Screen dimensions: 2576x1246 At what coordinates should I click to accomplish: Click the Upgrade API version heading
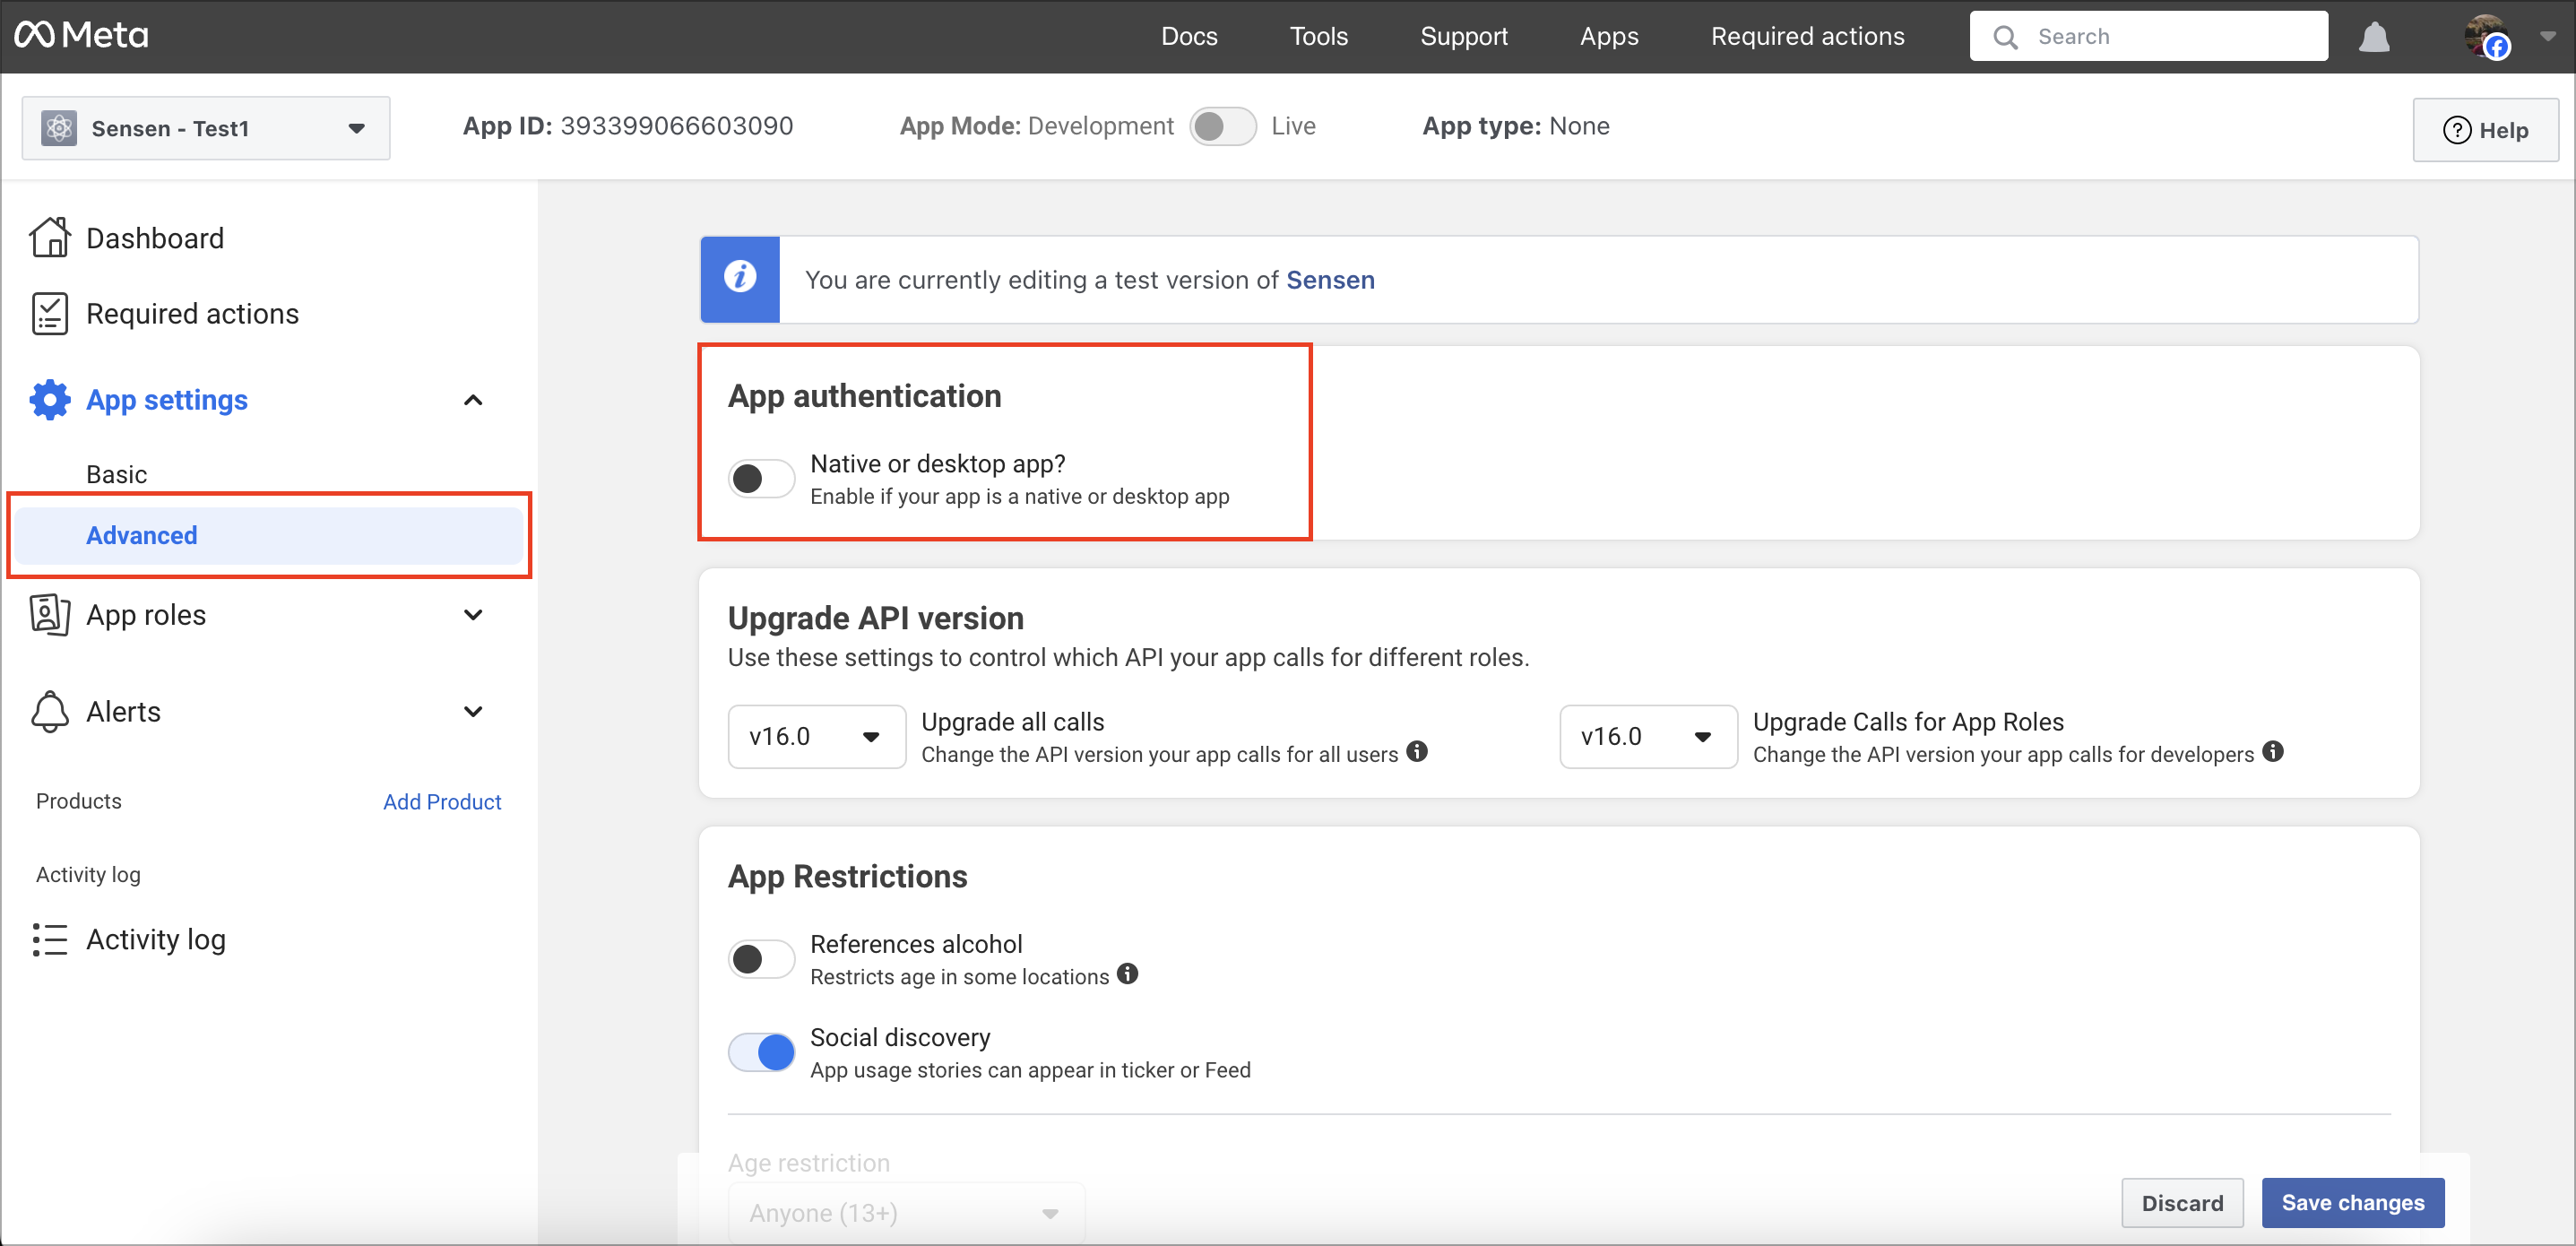pyautogui.click(x=875, y=618)
